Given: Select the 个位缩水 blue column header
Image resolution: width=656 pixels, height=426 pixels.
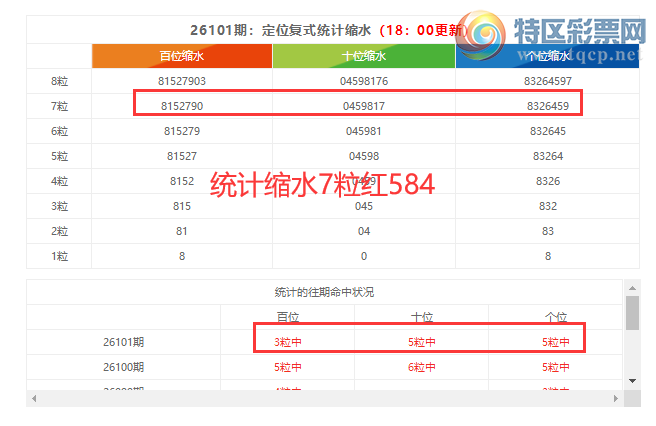Looking at the screenshot, I should (x=547, y=57).
